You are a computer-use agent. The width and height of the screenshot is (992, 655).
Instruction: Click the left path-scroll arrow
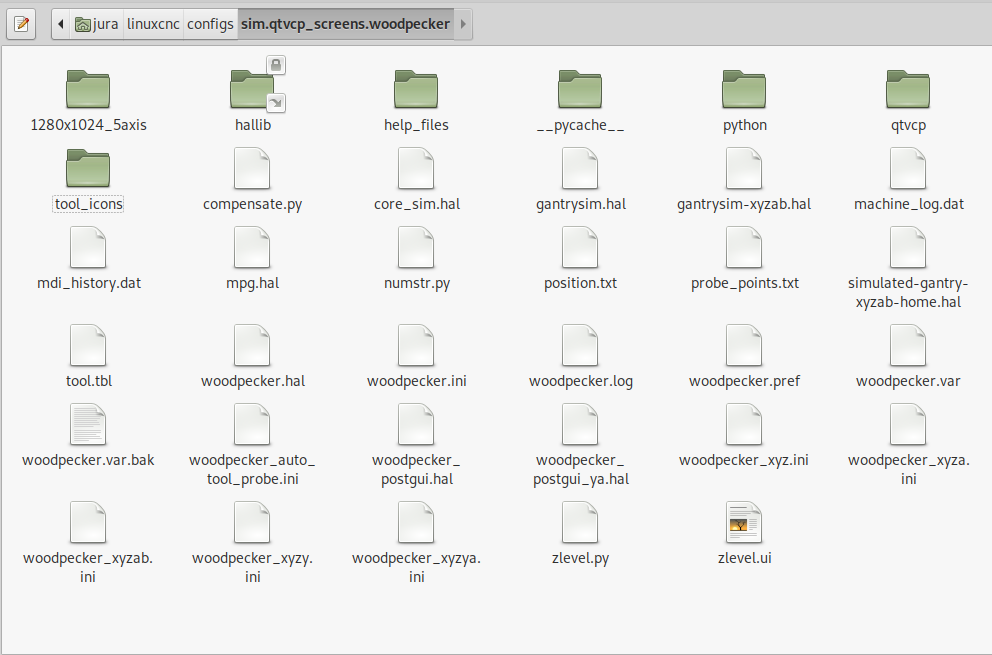[61, 24]
